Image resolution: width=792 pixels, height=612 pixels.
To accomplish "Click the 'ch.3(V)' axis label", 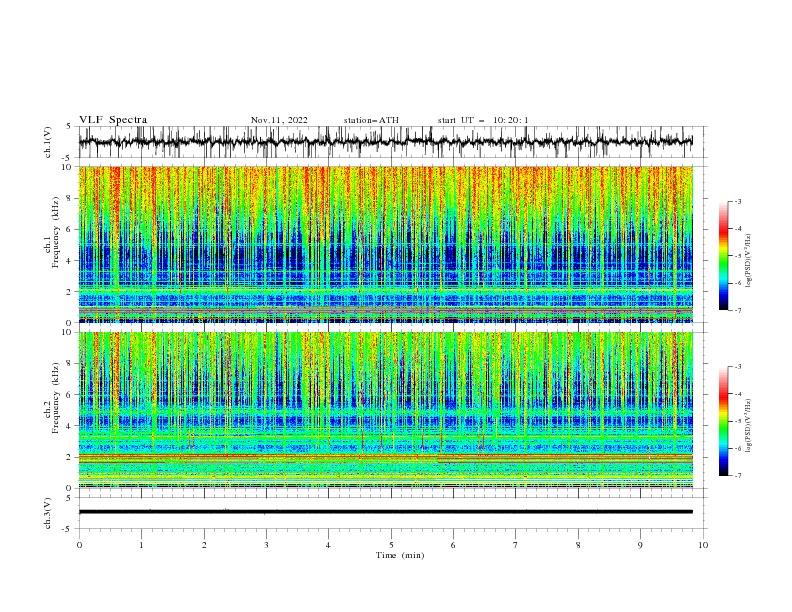I will (48, 513).
